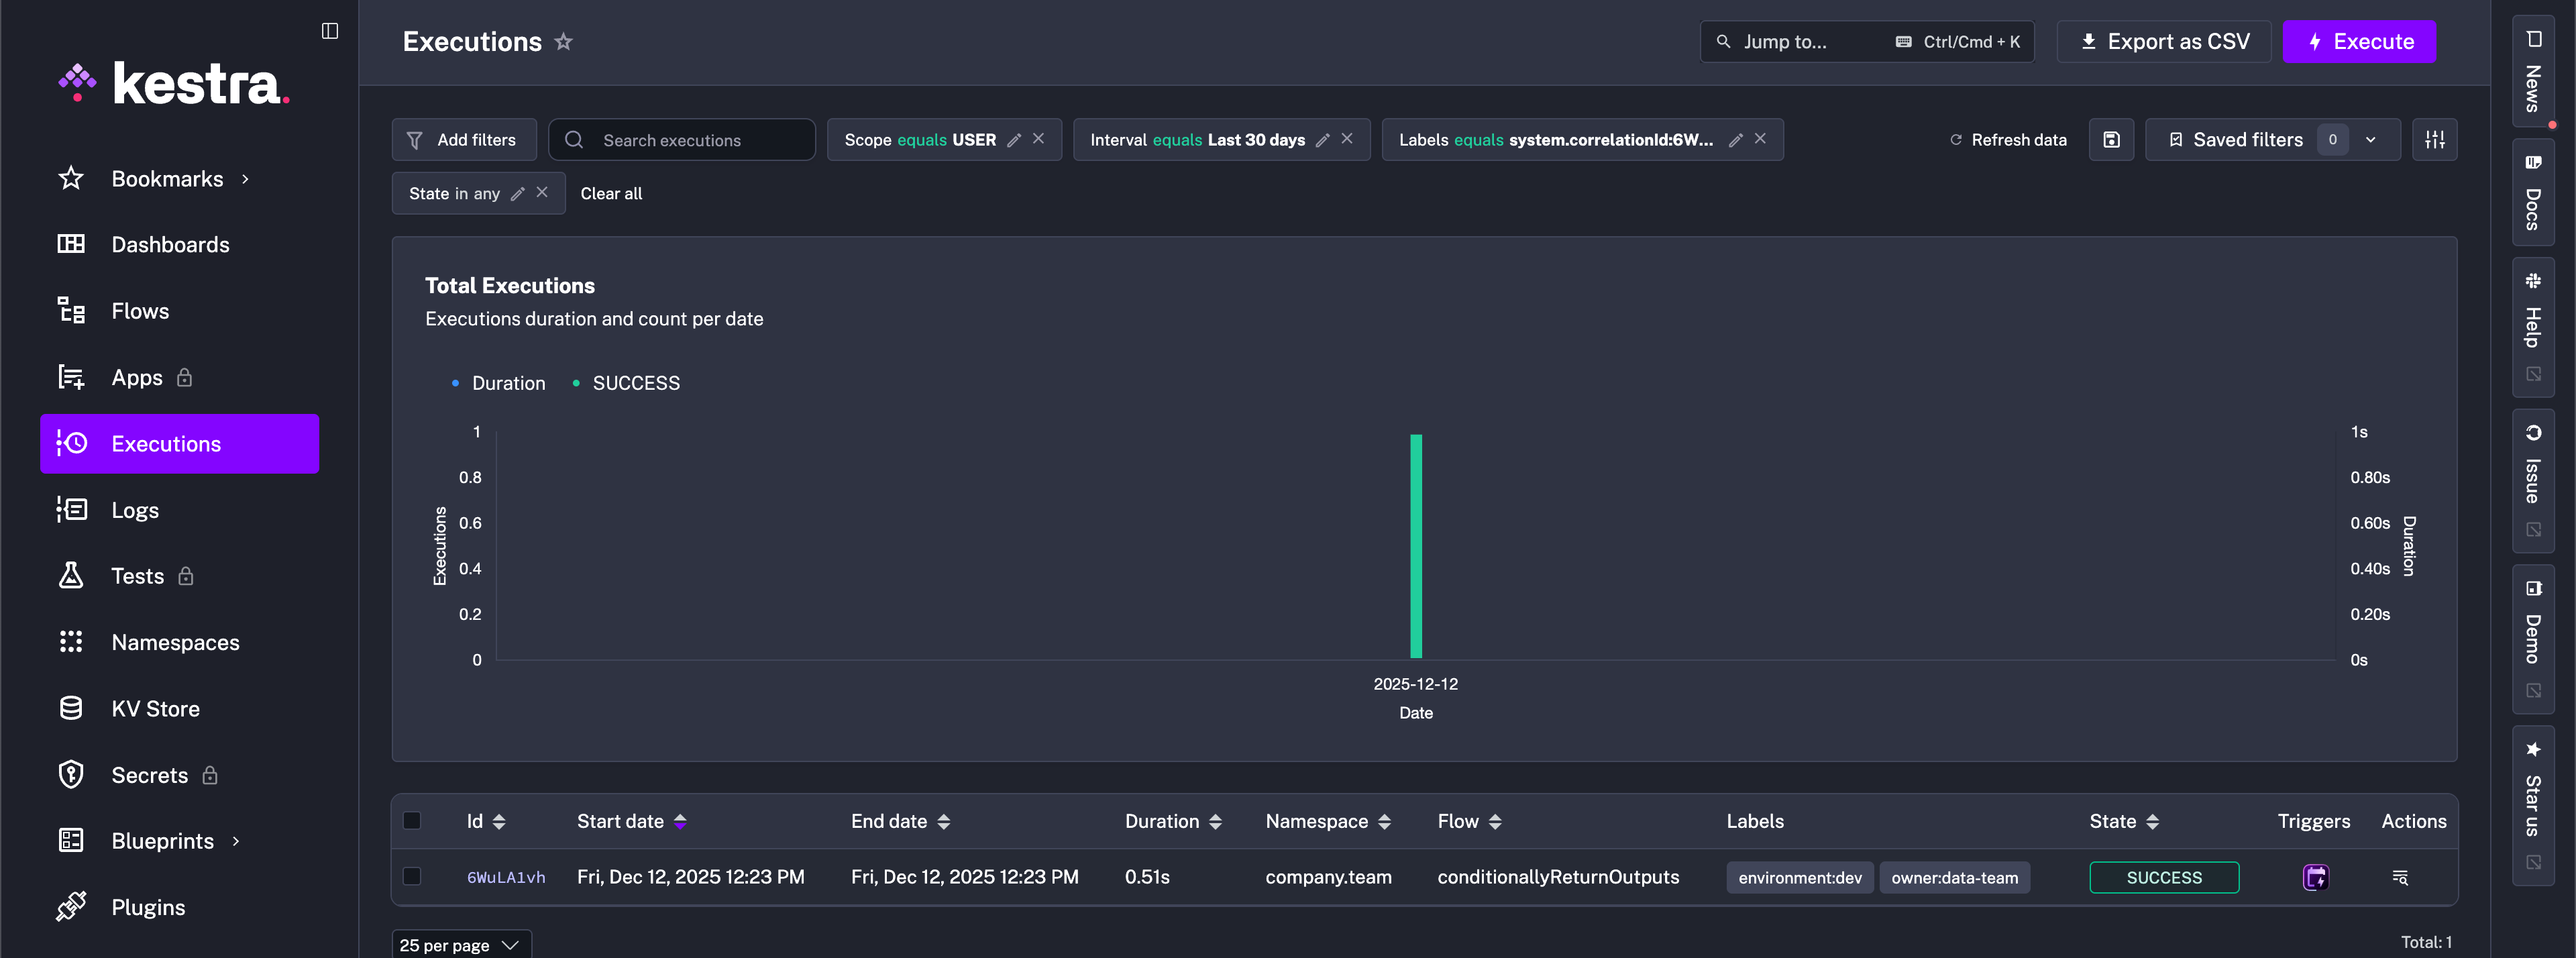Click the save filter icon near Refresh data
Image resolution: width=2576 pixels, height=958 pixels.
point(2111,139)
